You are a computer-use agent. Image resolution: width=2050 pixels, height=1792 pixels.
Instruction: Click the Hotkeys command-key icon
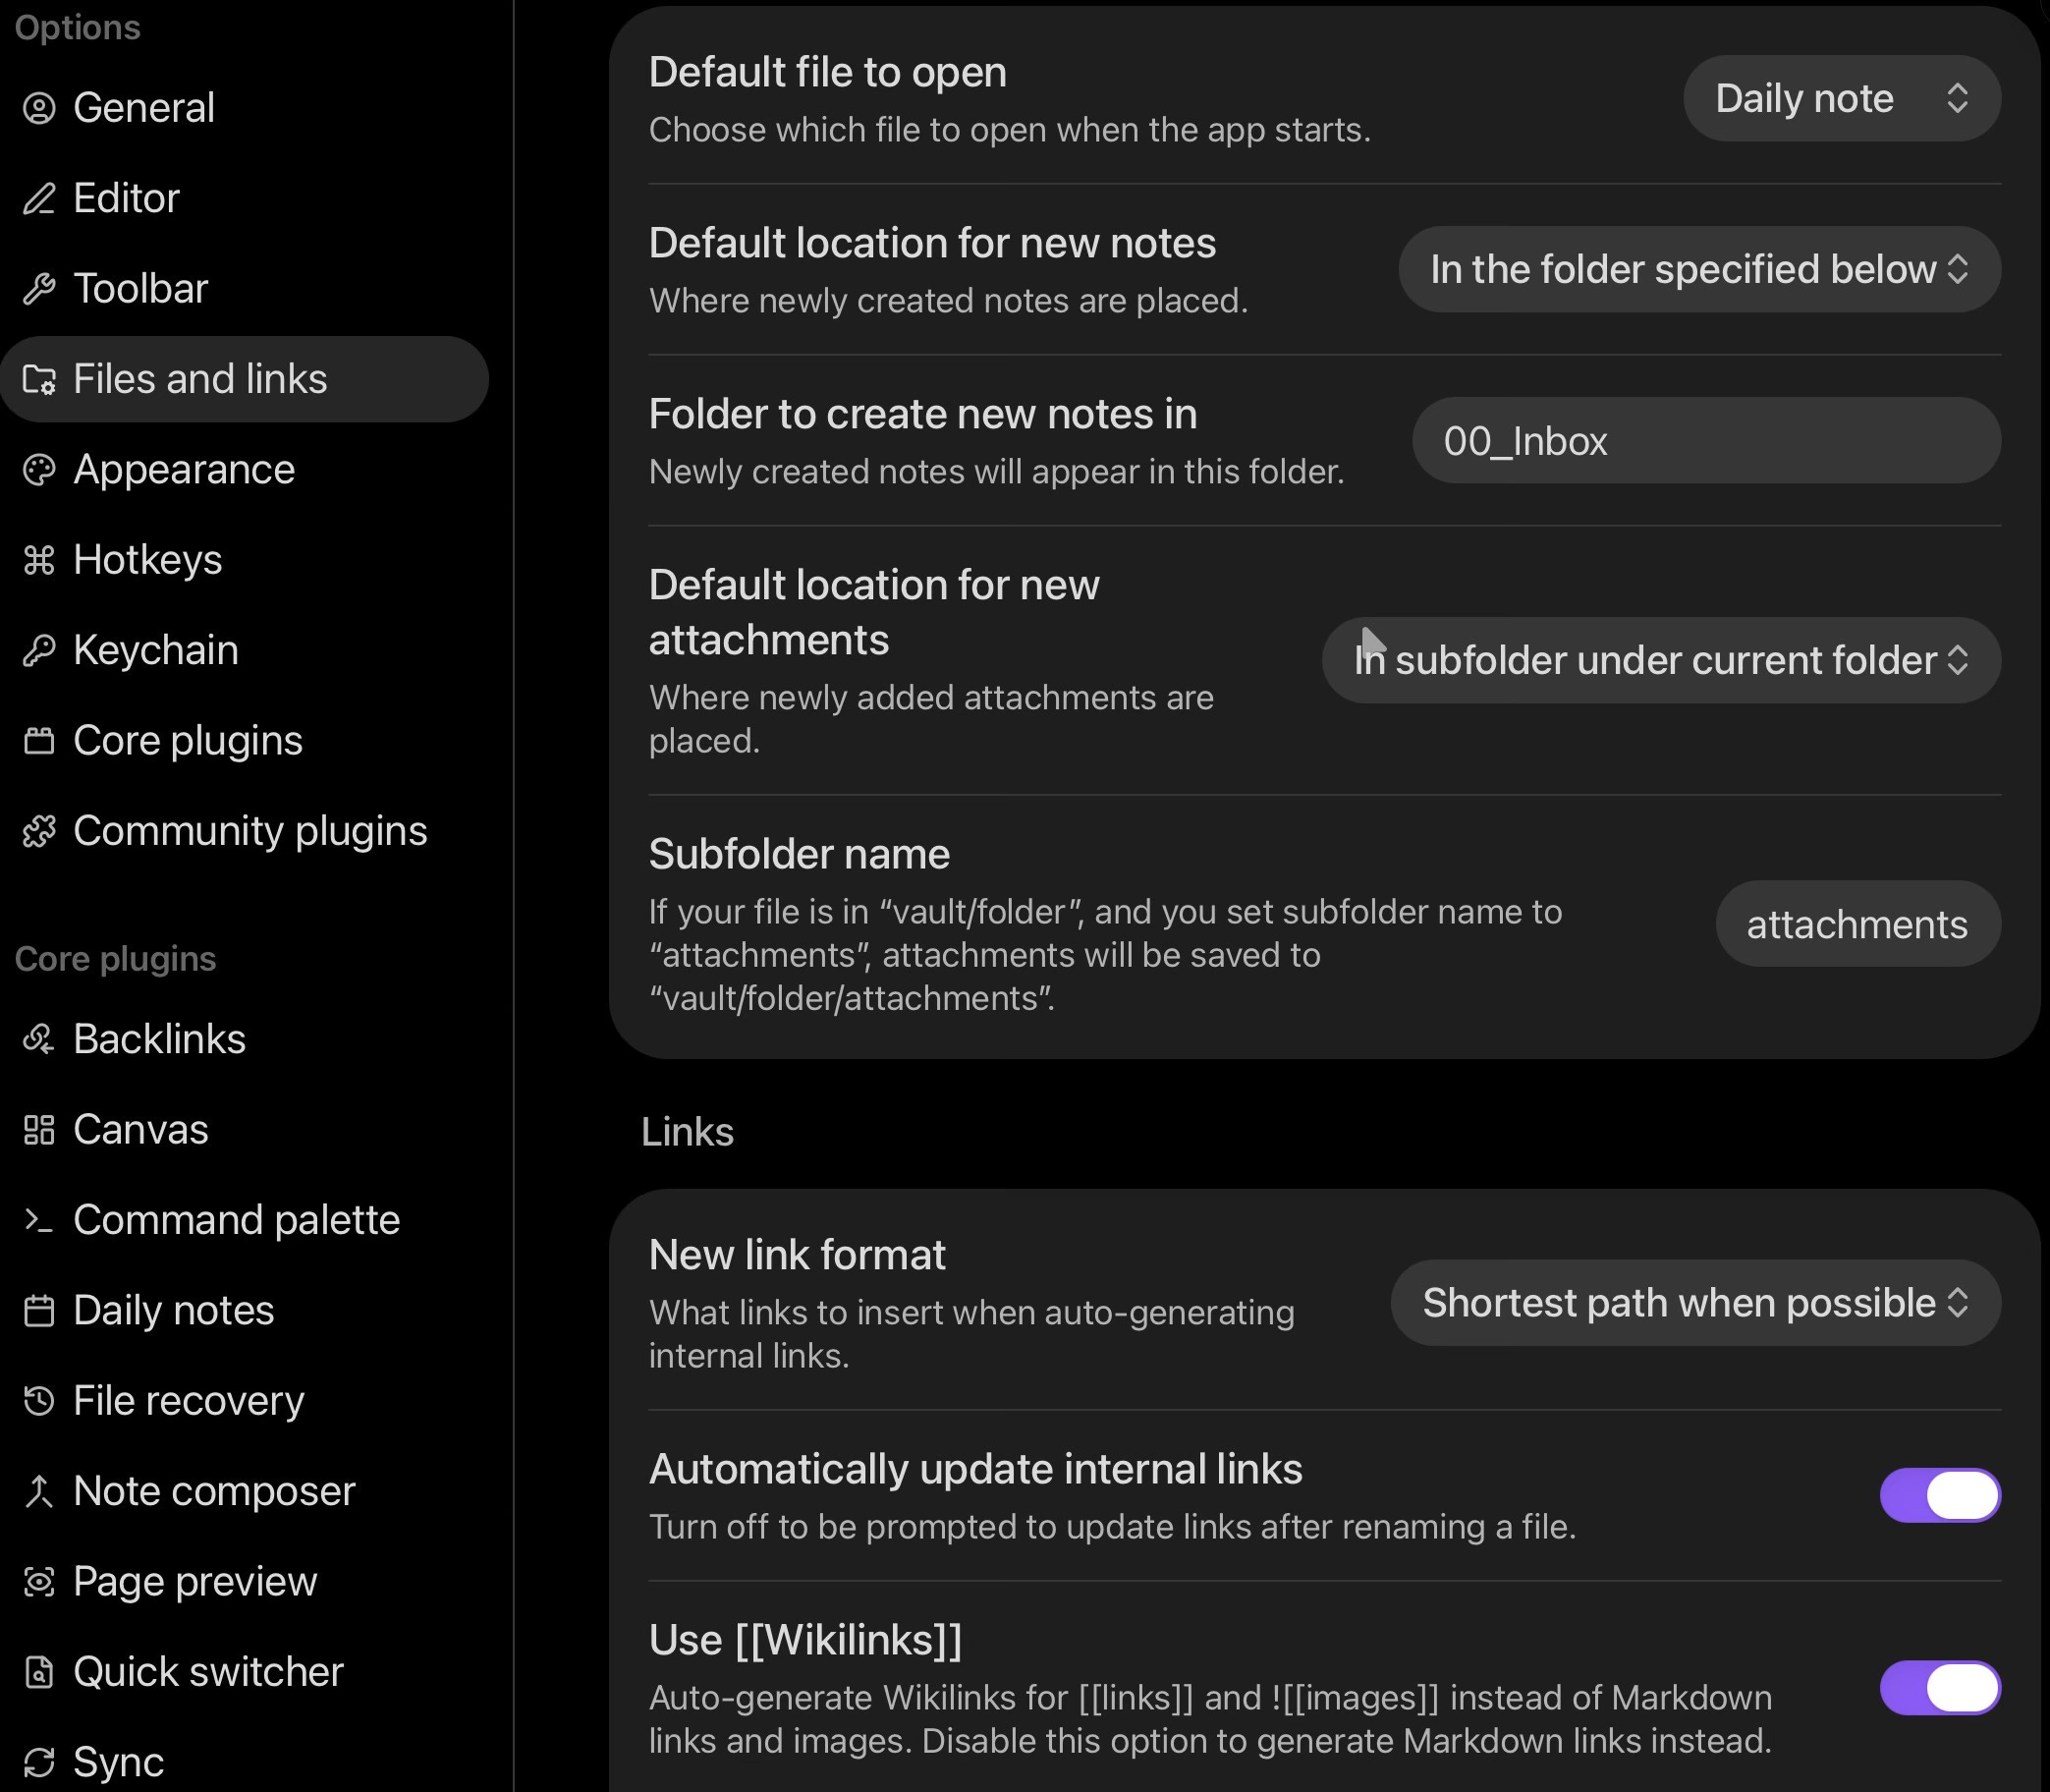pos(39,560)
